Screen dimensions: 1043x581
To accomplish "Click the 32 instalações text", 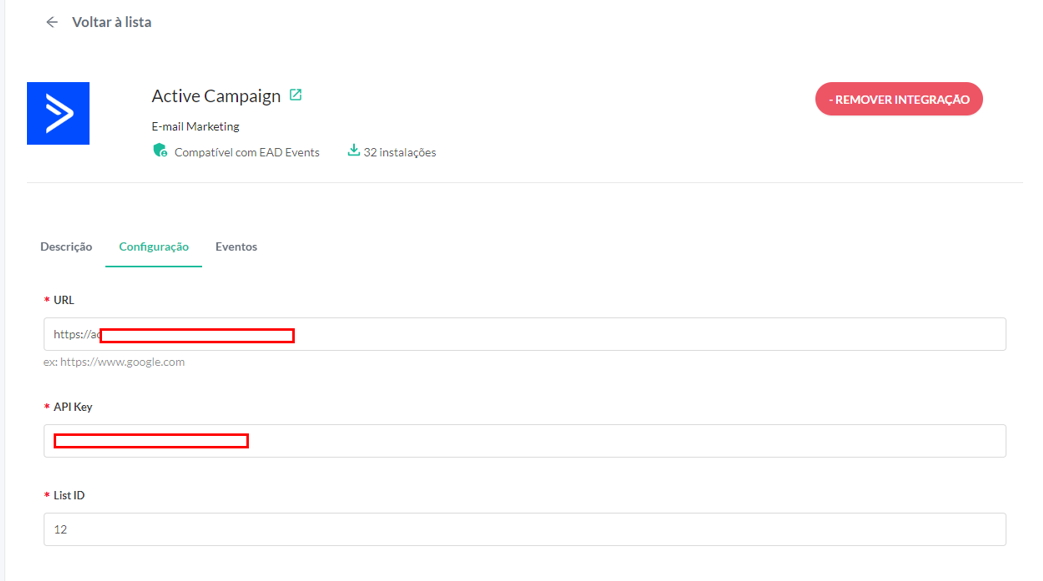I will point(400,152).
